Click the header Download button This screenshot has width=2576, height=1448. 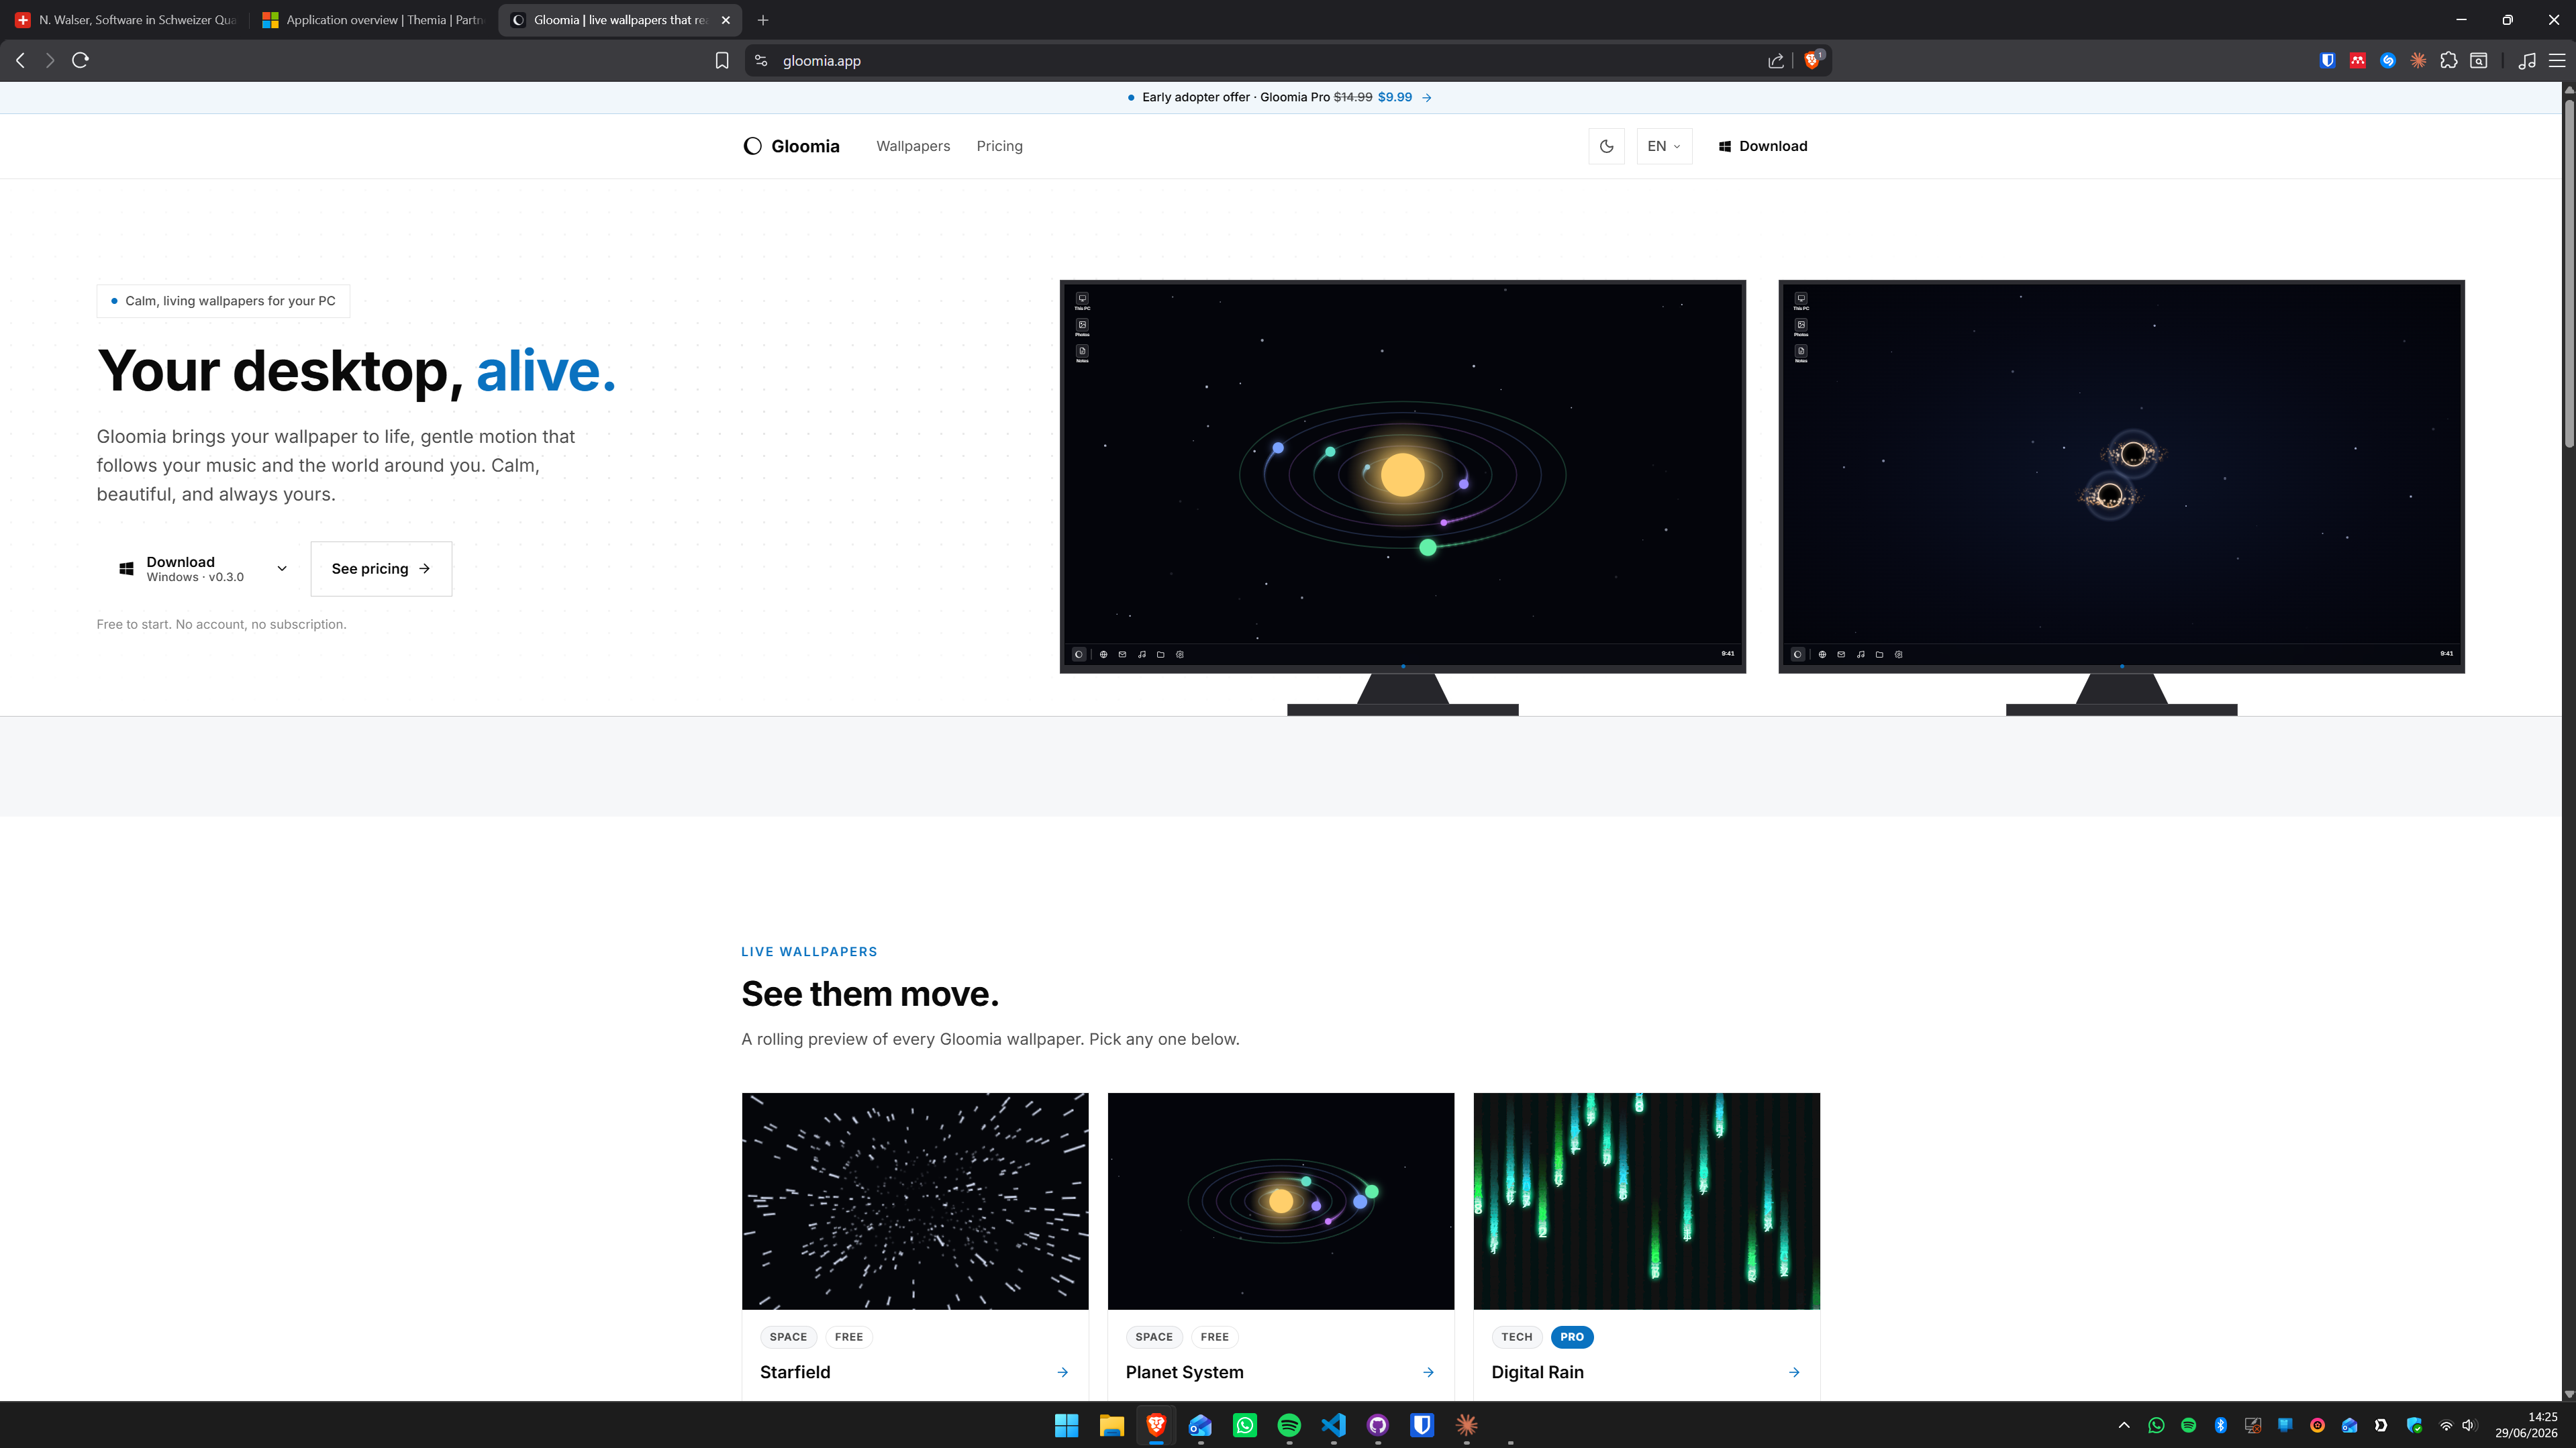point(1762,146)
